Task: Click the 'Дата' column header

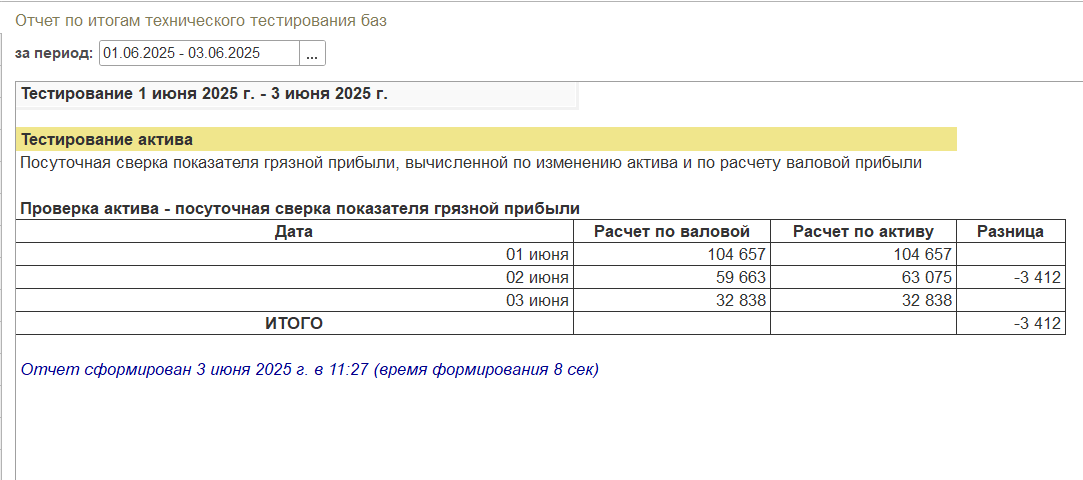Action: point(294,232)
